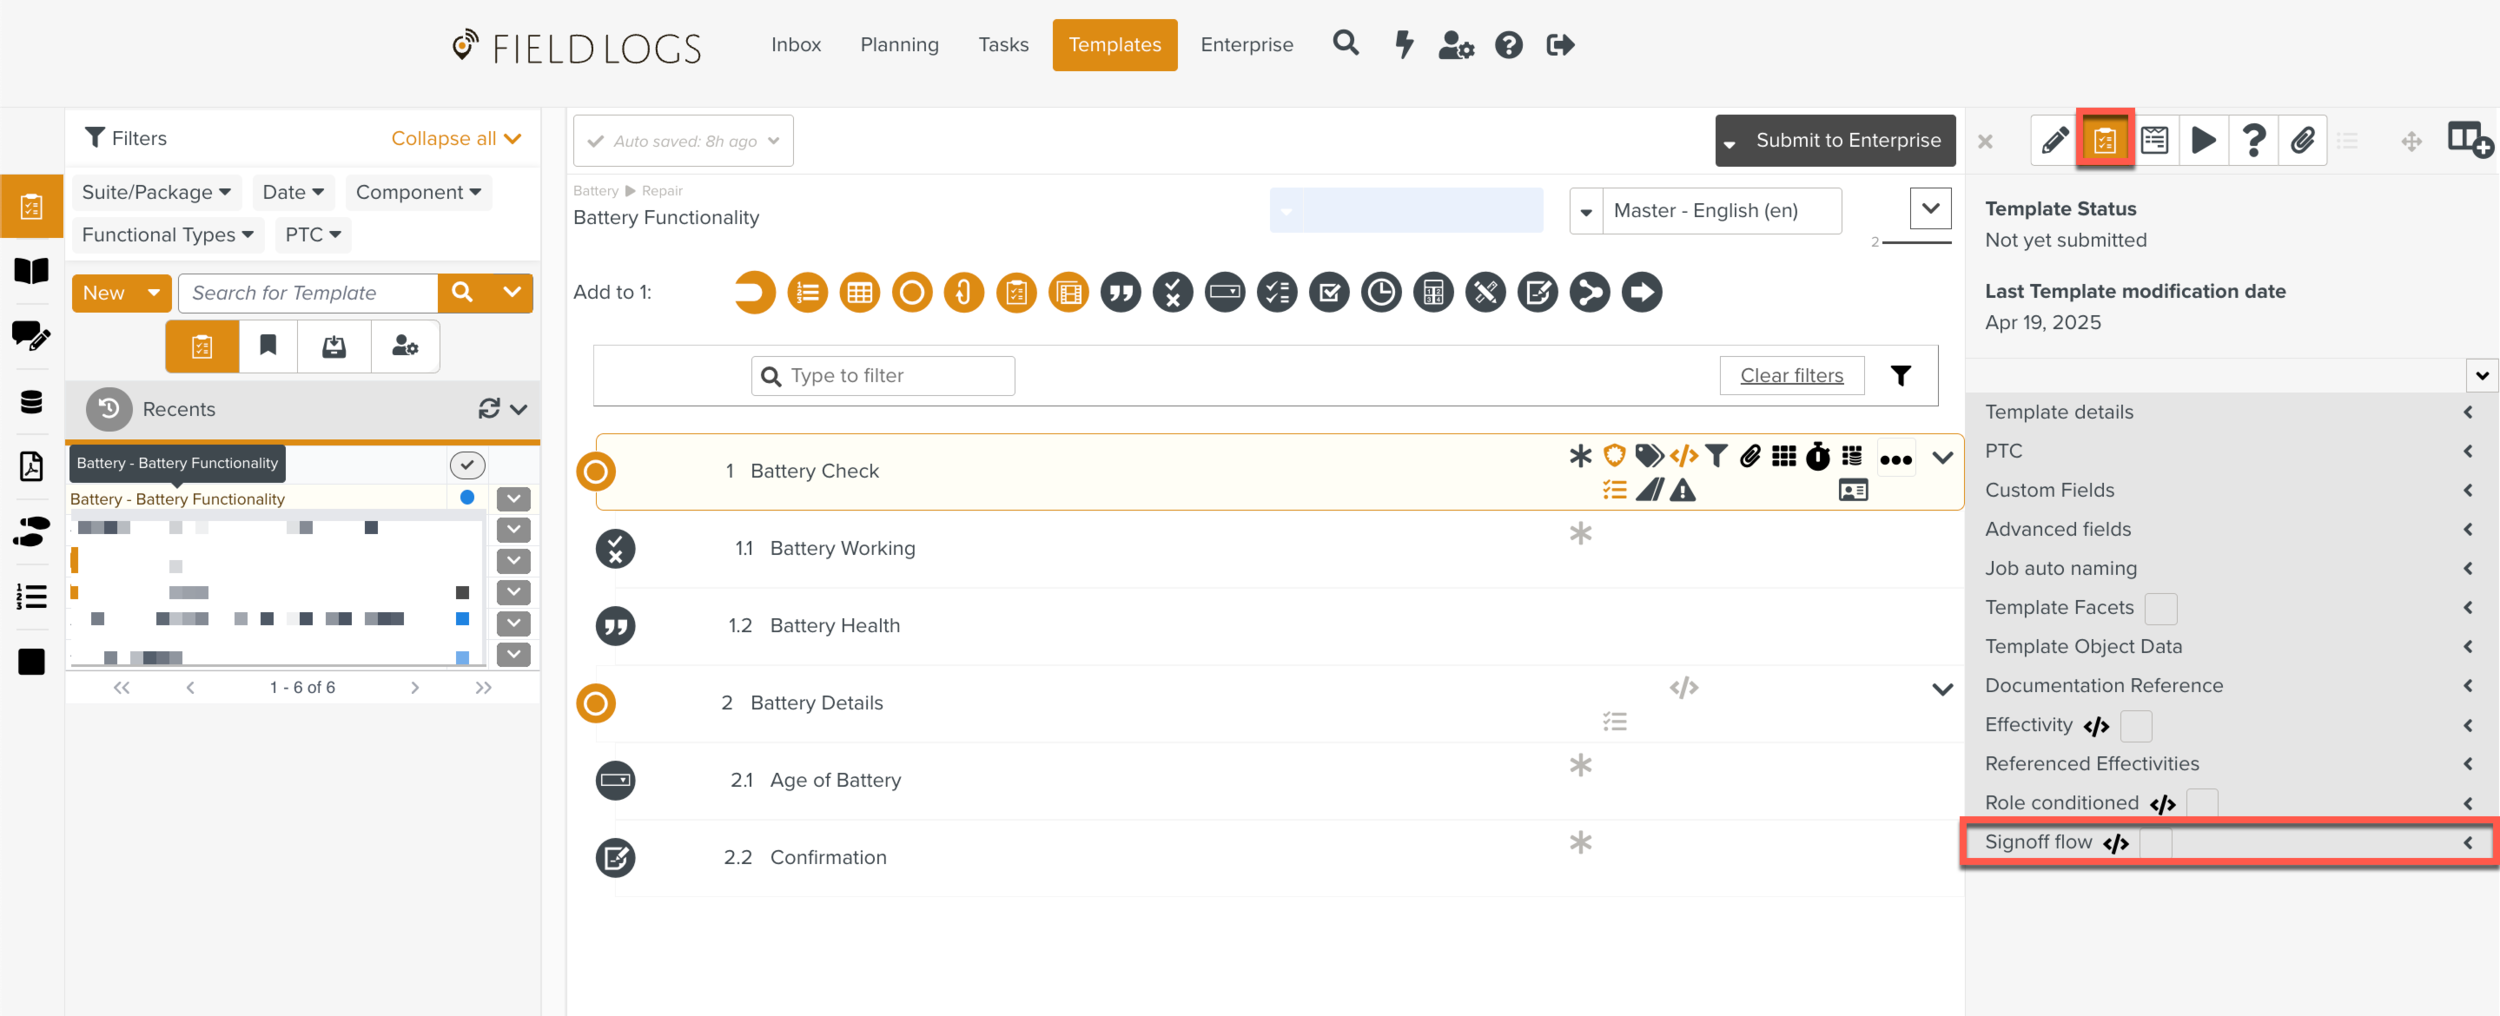The image size is (2500, 1016).
Task: Click the funnel filter icon beside Clear filters
Action: point(1900,376)
